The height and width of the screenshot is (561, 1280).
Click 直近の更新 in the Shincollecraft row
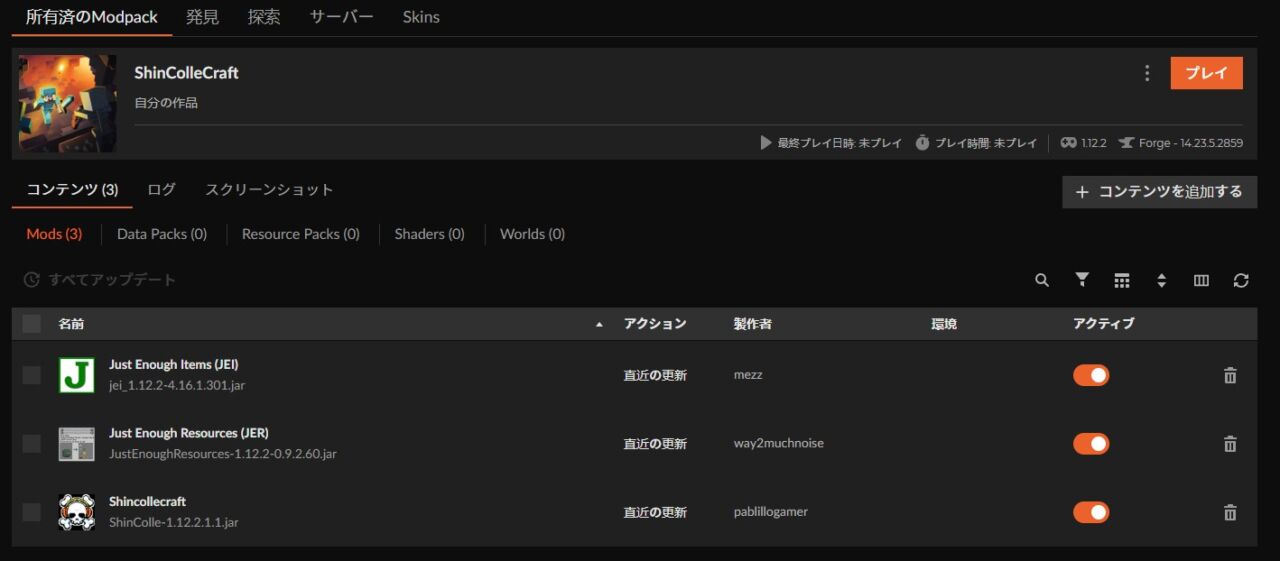coord(655,512)
